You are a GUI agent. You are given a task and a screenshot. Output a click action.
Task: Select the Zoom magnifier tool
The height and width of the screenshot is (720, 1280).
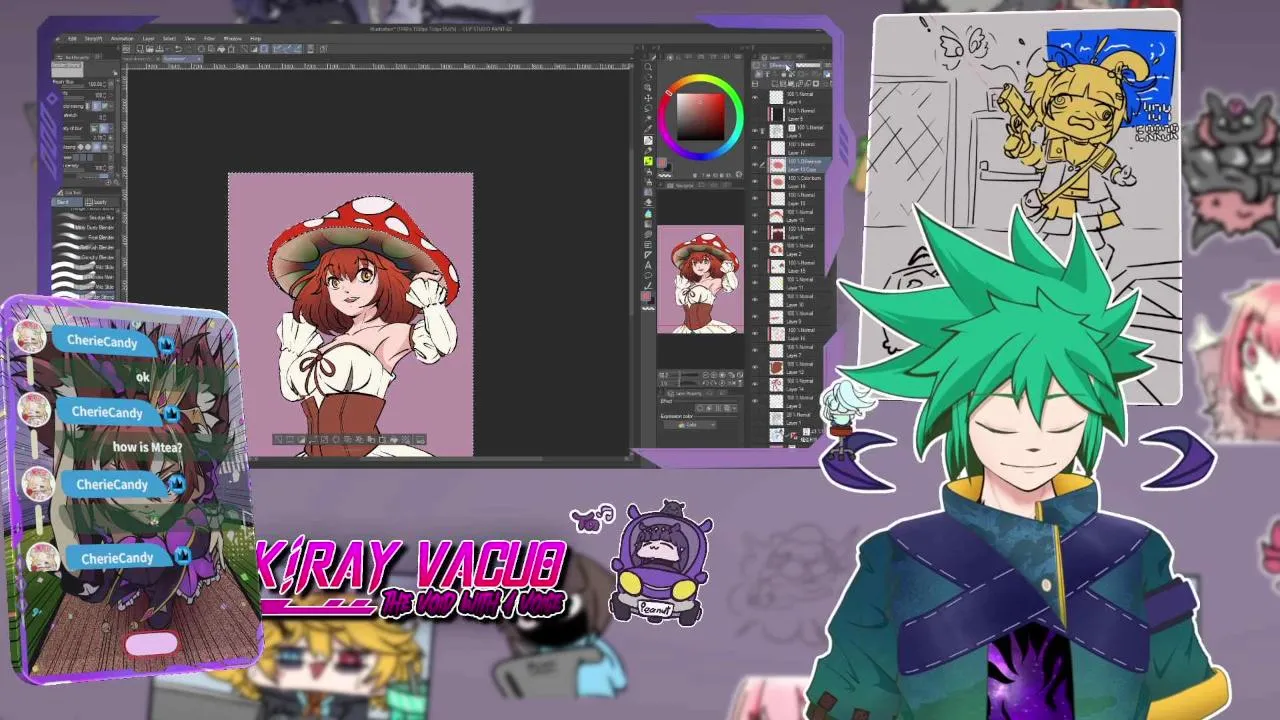648,67
